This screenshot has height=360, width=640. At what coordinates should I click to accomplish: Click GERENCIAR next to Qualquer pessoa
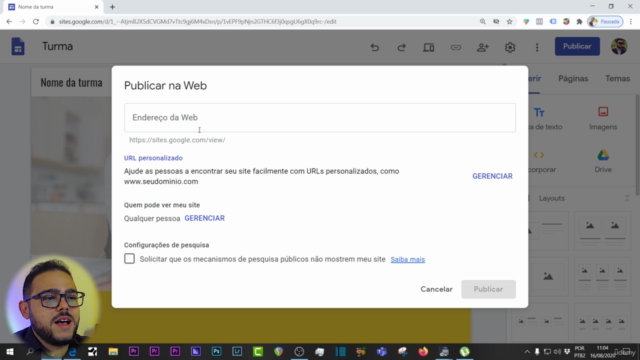pos(204,218)
